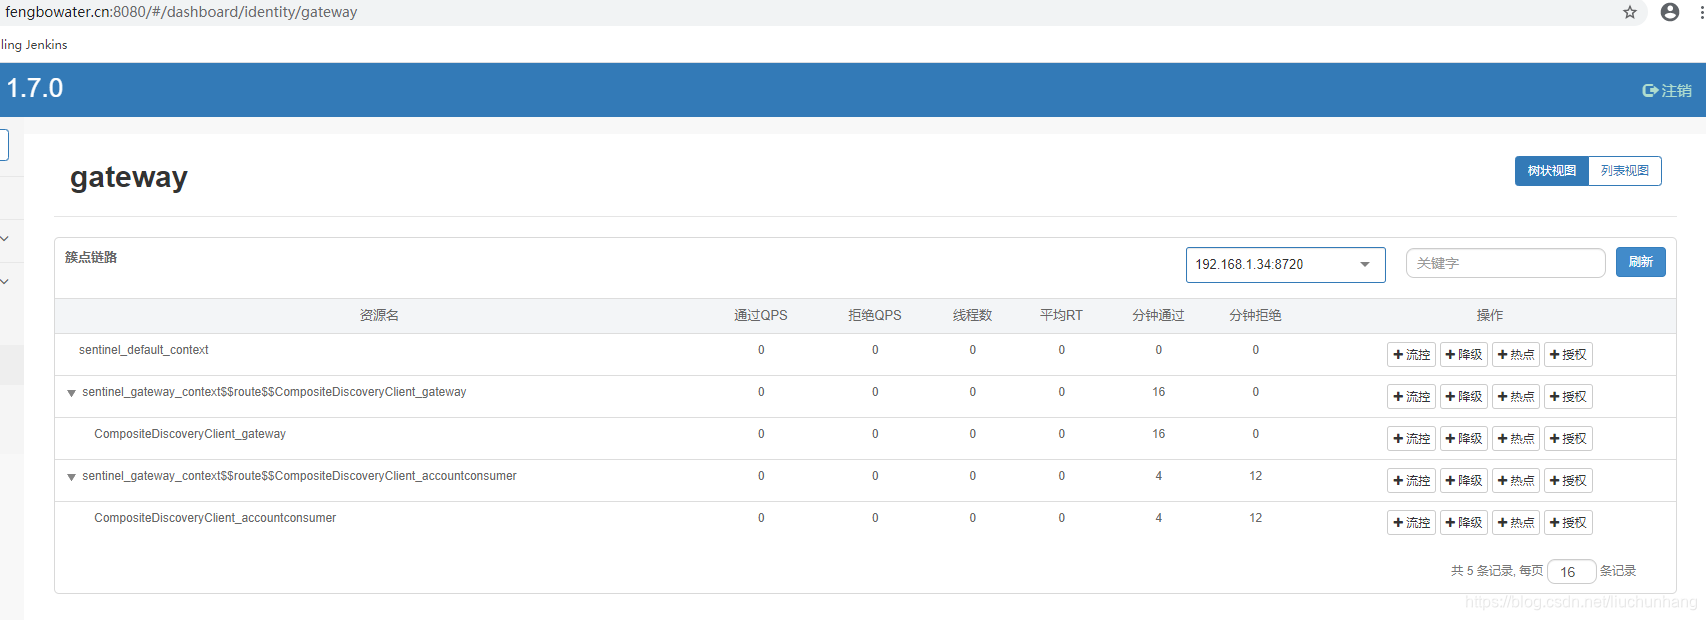
Task: Add 热点 for CompositeDiscoveryClient_accountconsumer row
Action: coord(1516,523)
